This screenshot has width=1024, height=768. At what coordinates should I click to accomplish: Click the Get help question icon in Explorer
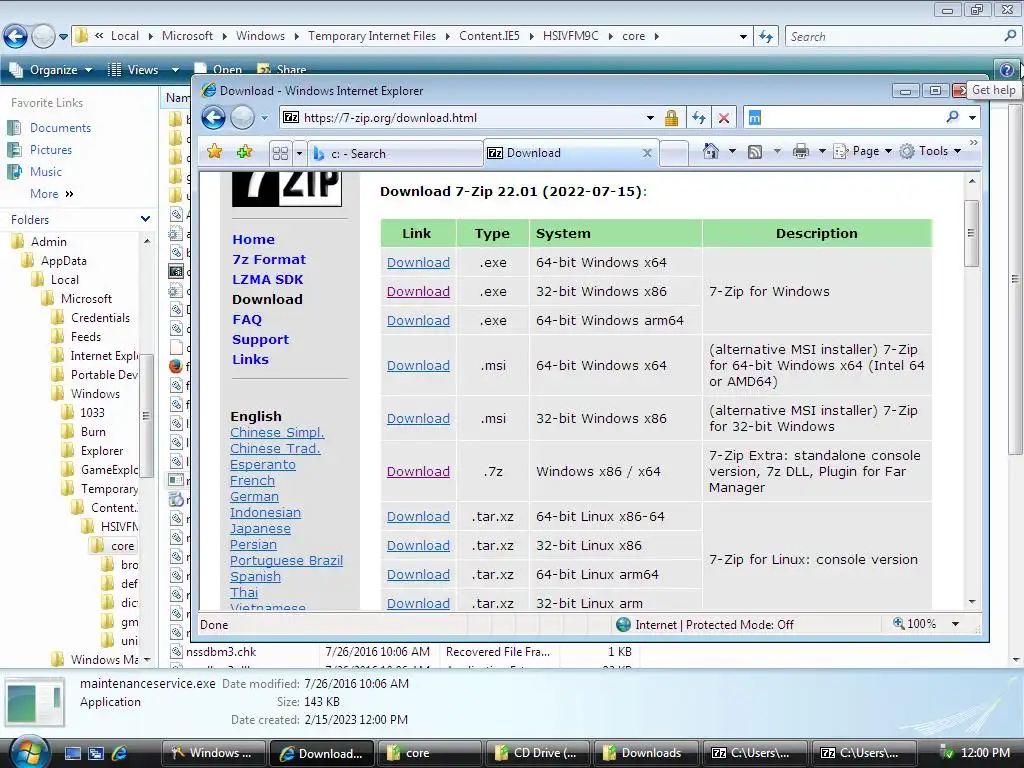point(1006,69)
